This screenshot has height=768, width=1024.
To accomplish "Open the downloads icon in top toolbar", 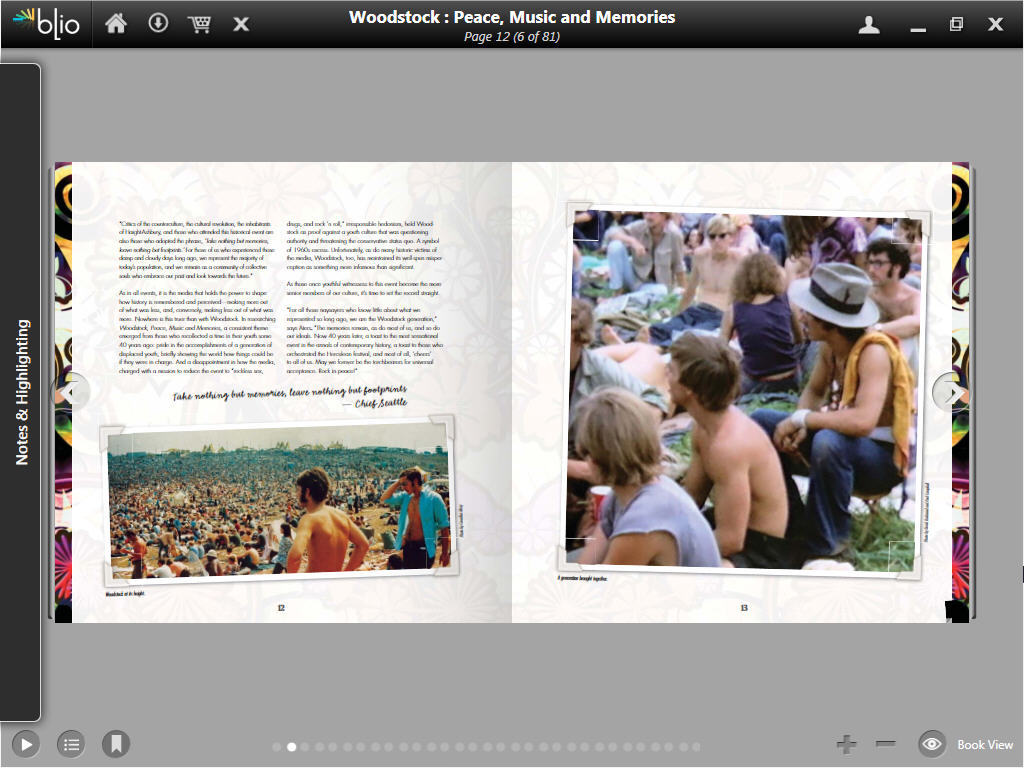I will point(158,24).
